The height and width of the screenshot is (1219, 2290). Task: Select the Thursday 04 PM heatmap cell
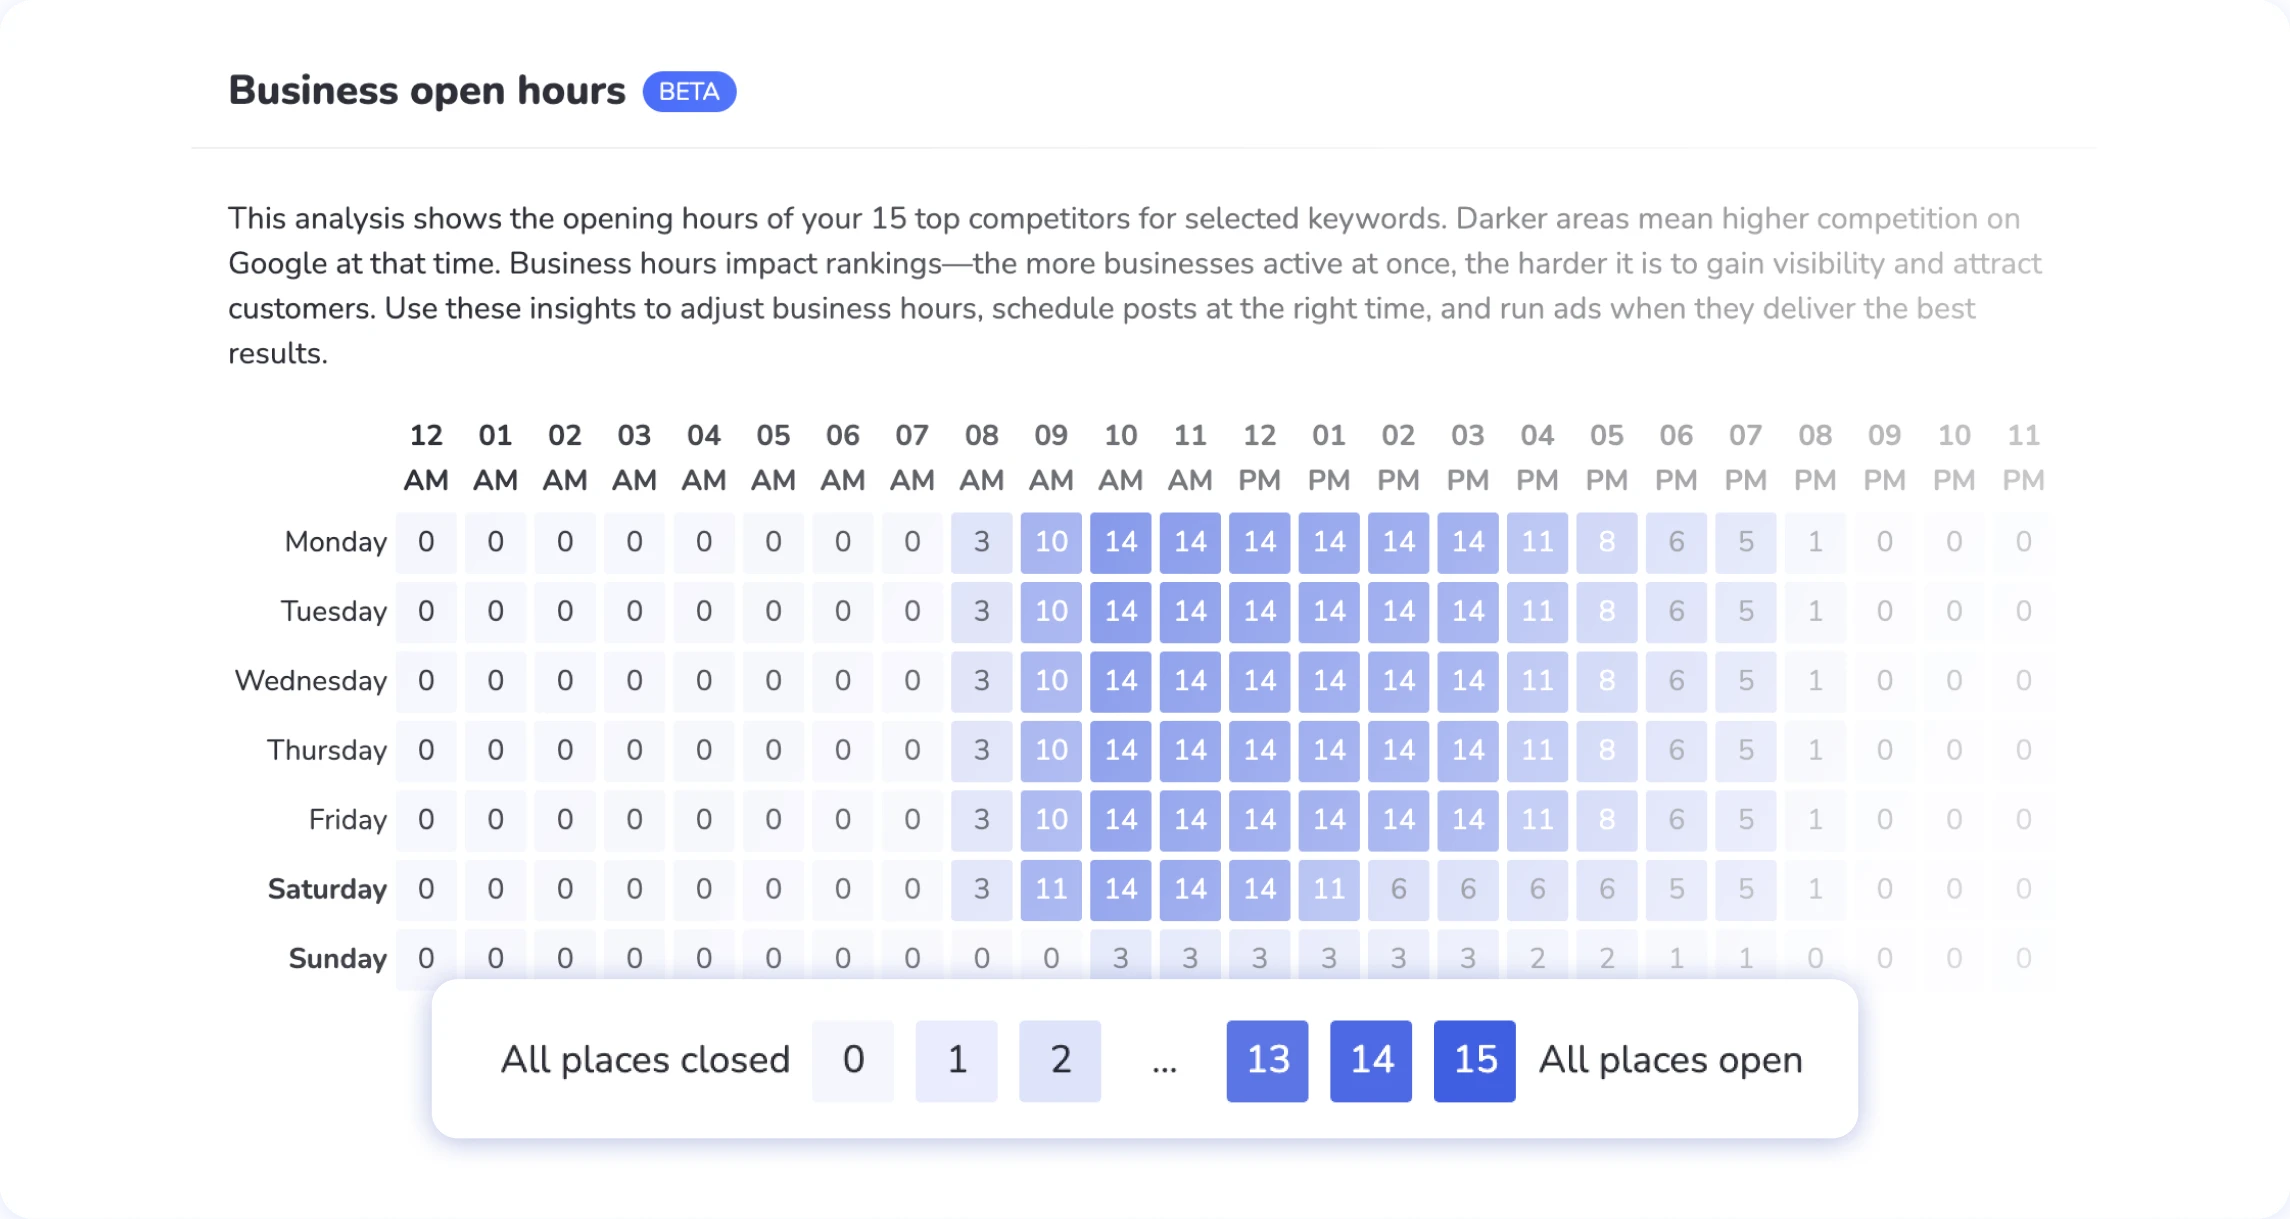click(x=1537, y=750)
